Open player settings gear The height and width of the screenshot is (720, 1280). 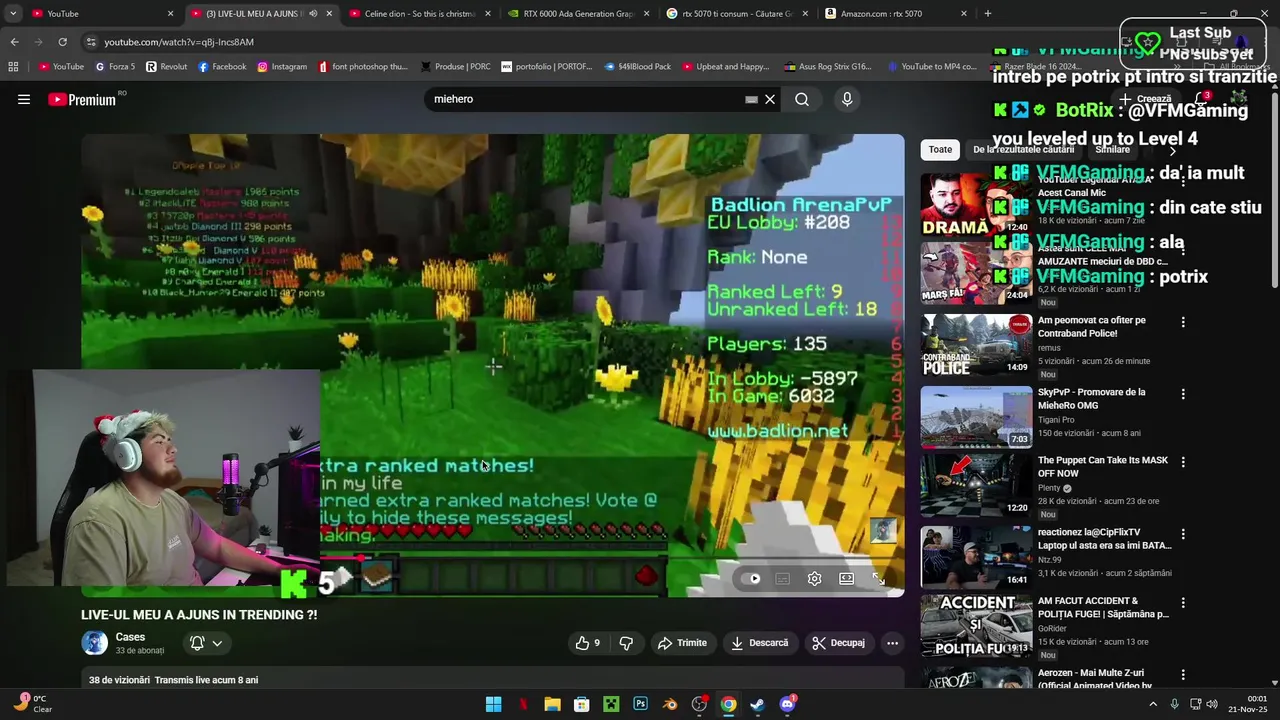815,578
